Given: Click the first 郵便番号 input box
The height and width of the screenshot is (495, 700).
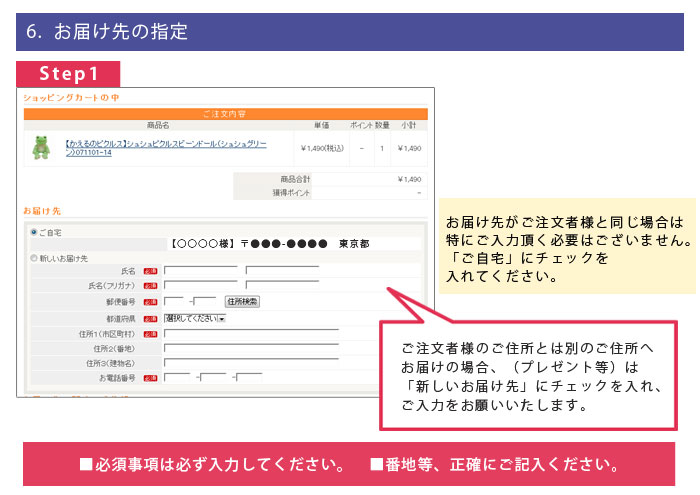Looking at the screenshot, I should (174, 302).
